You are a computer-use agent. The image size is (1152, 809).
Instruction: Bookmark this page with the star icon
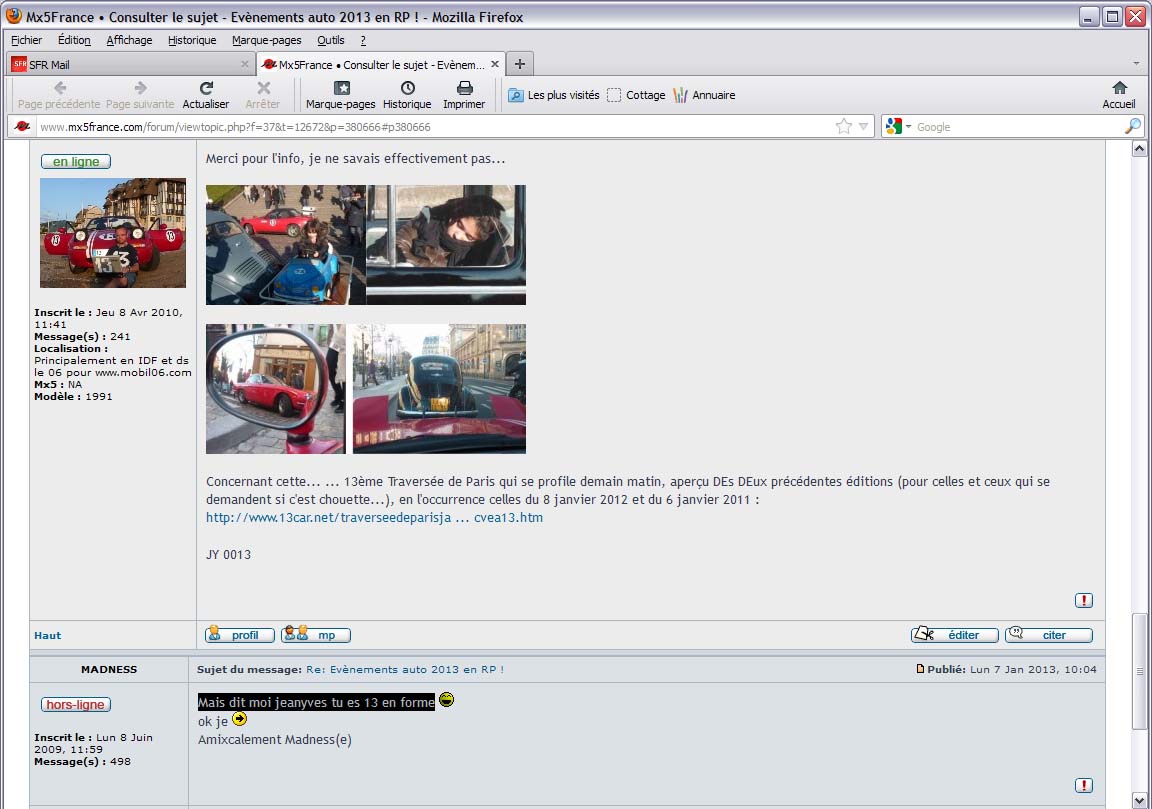pyautogui.click(x=843, y=126)
